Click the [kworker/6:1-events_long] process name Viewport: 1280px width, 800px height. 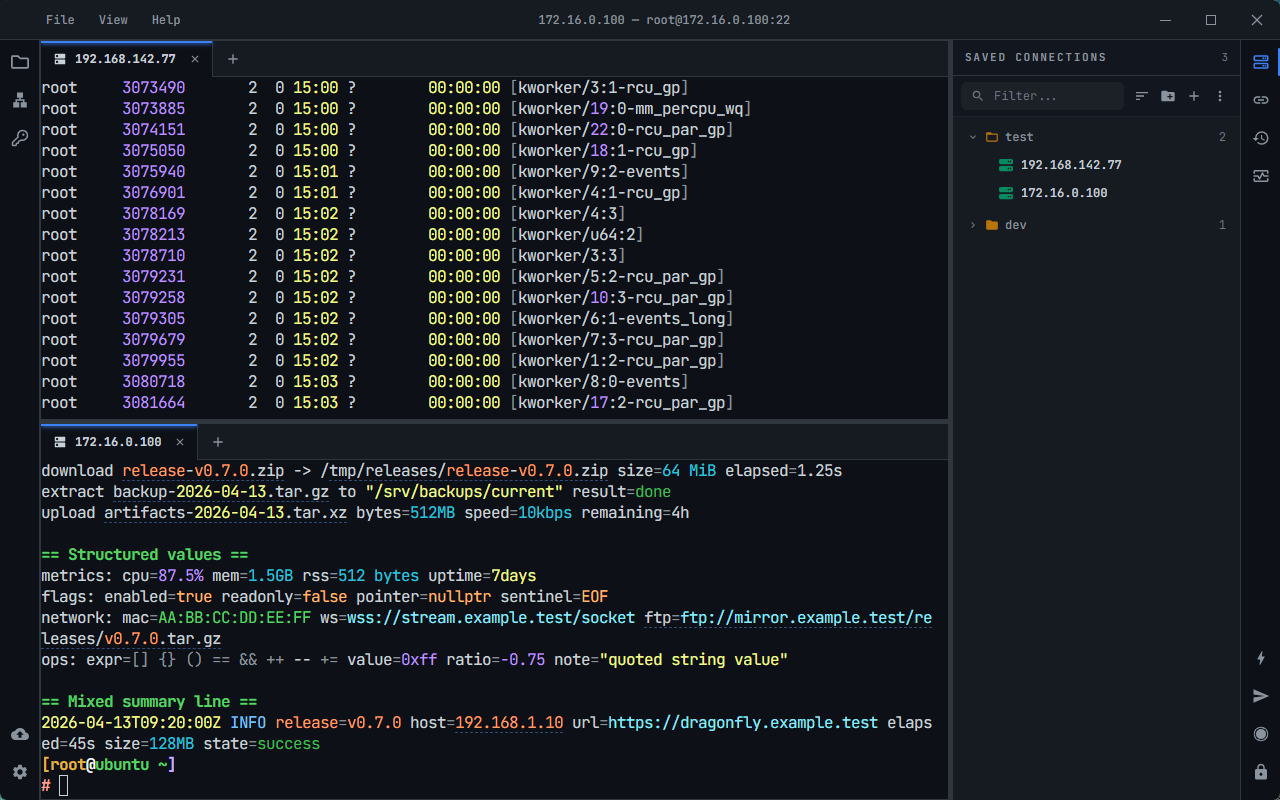tap(621, 319)
